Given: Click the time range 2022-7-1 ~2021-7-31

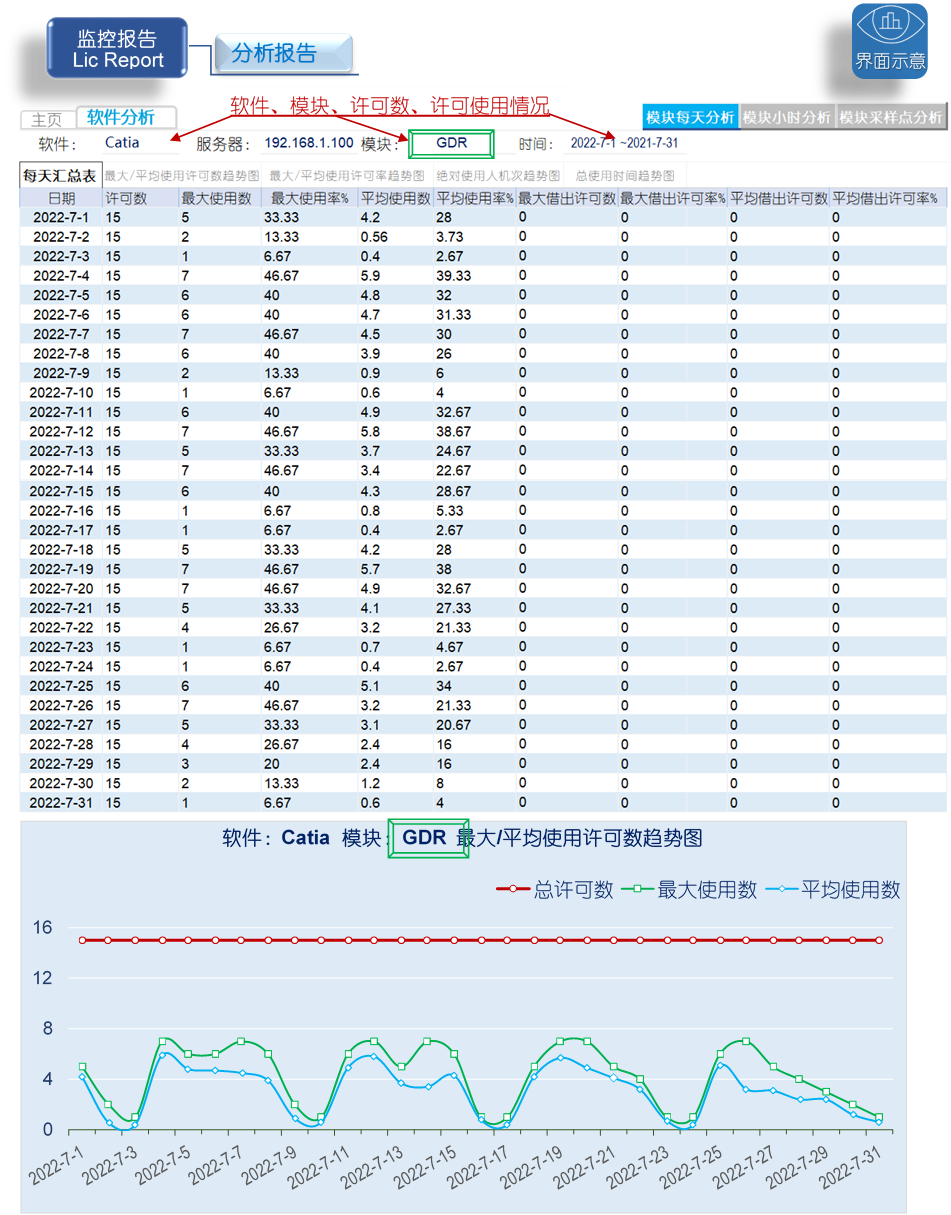Looking at the screenshot, I should coord(625,143).
